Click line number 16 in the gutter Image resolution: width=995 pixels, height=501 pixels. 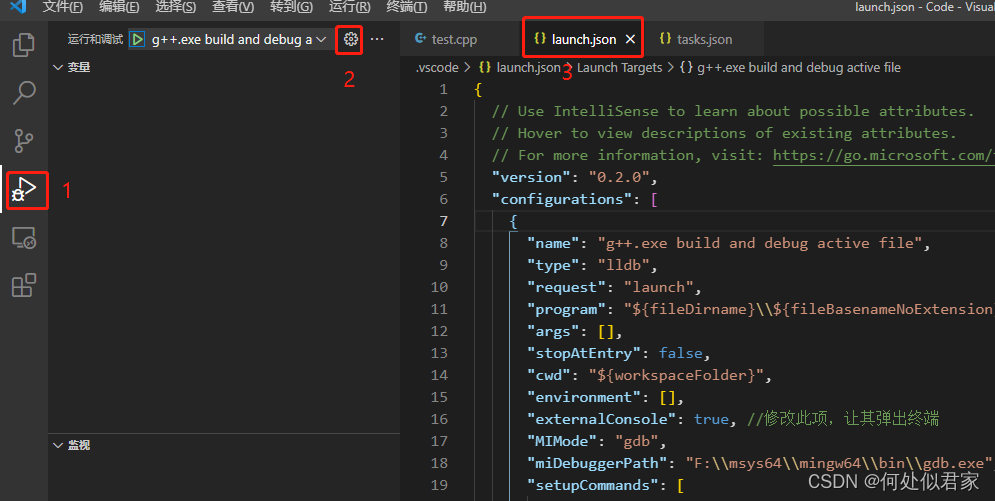tap(439, 419)
